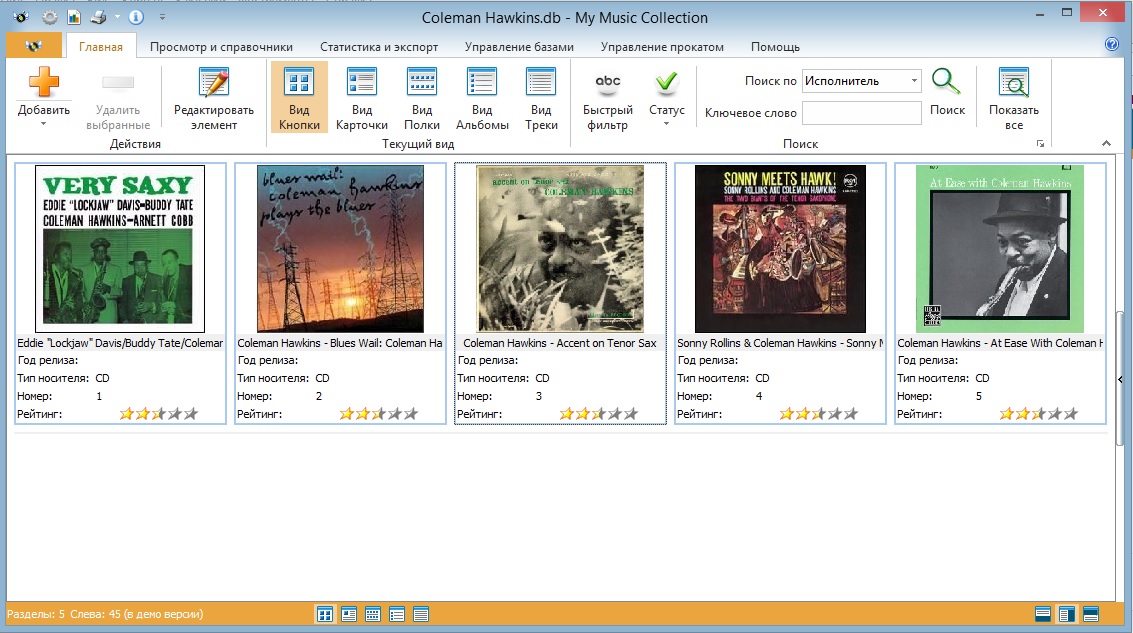
Task: Open the orange application menu button
Action: tap(33, 46)
